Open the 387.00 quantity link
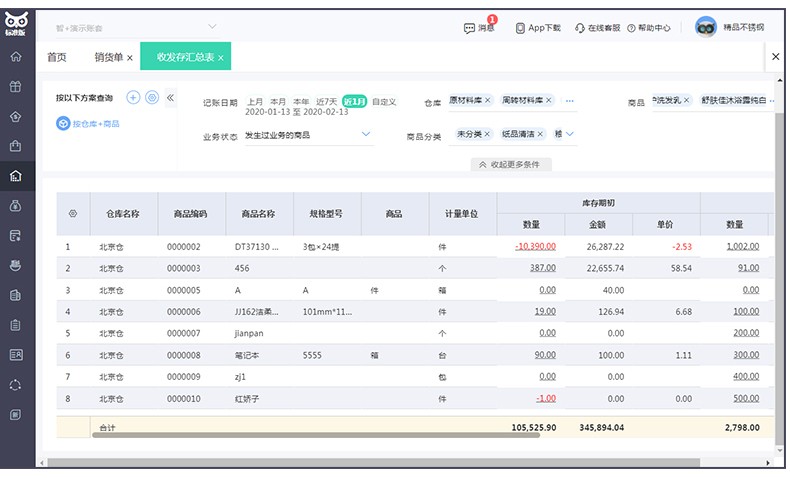Image resolution: width=790 pixels, height=478 pixels. 543,268
